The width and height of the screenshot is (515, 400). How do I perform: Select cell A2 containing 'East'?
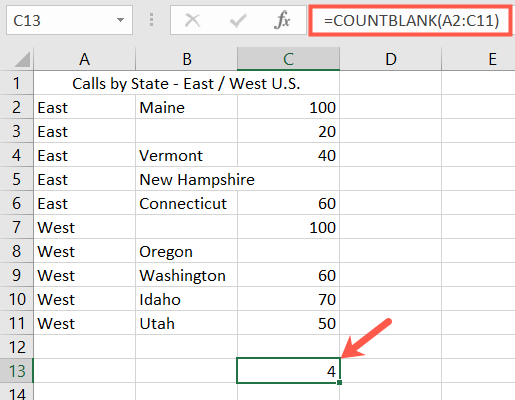click(x=85, y=107)
